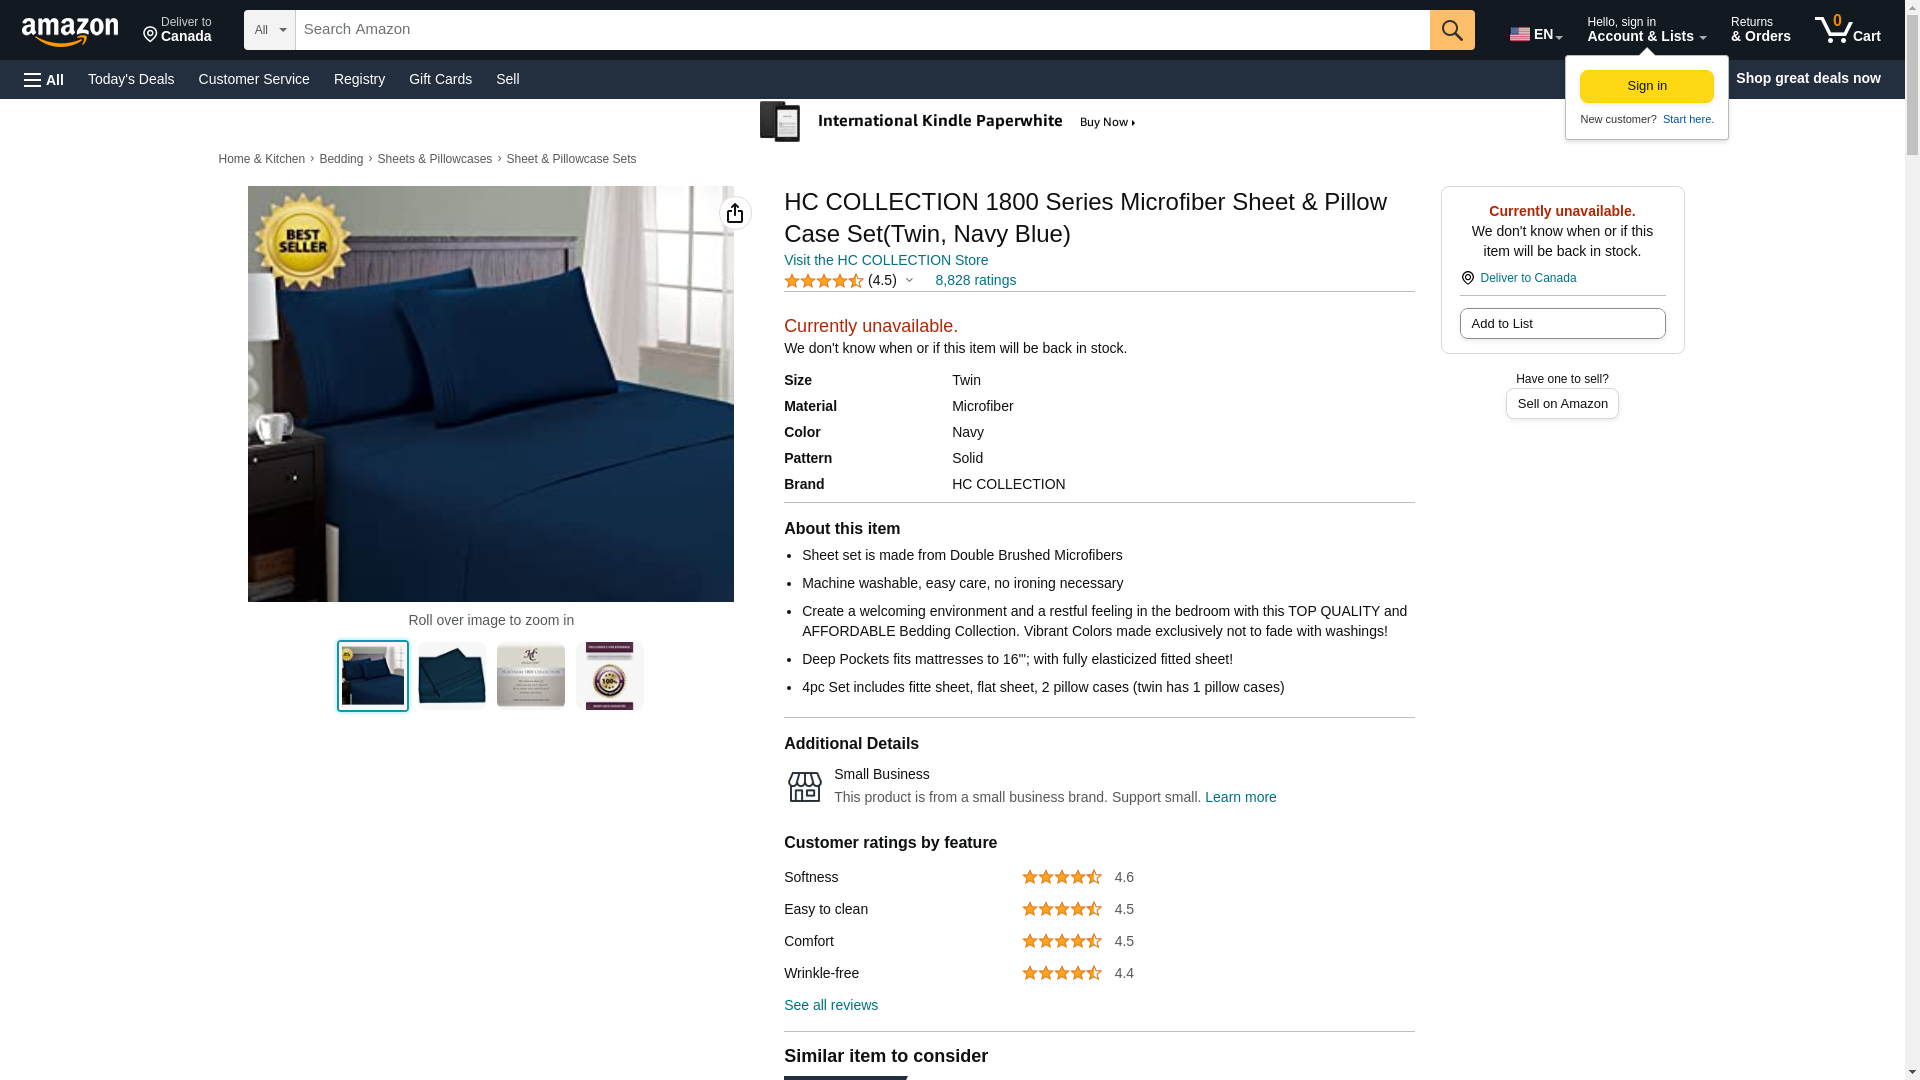Image resolution: width=1920 pixels, height=1080 pixels.
Task: Select the fourth guarantee badge thumbnail
Action: pyautogui.click(x=610, y=676)
